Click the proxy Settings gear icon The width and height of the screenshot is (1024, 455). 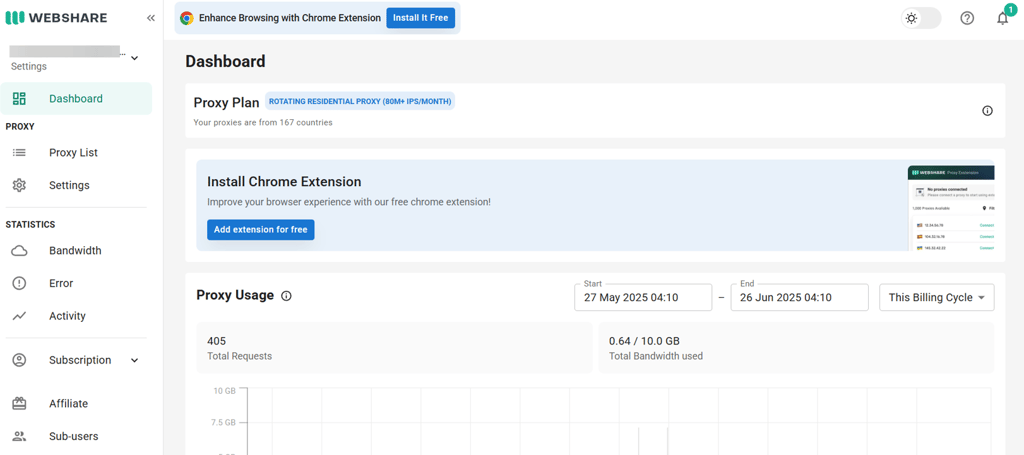point(20,185)
